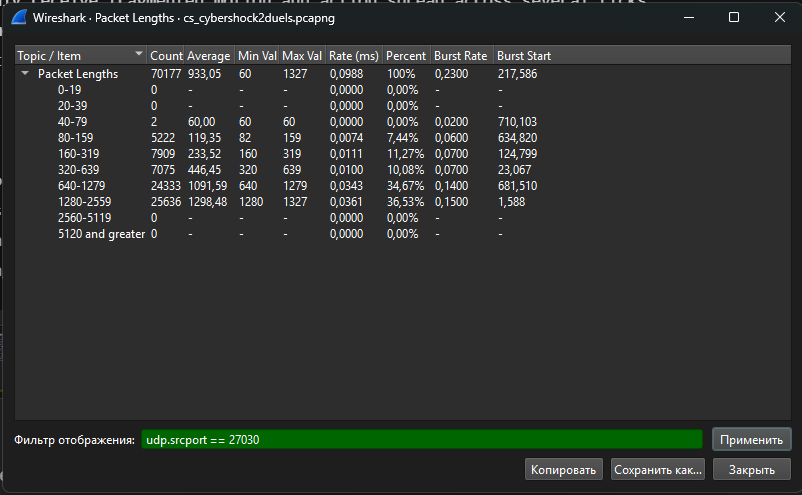802x495 pixels.
Task: Select the 640-1279 packet length row
Action: pyautogui.click(x=81, y=185)
